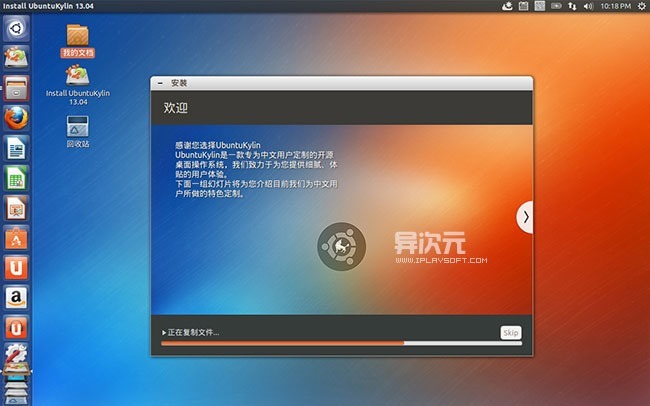Launch Firefox web browser from the launcher
The width and height of the screenshot is (650, 406).
(x=16, y=118)
